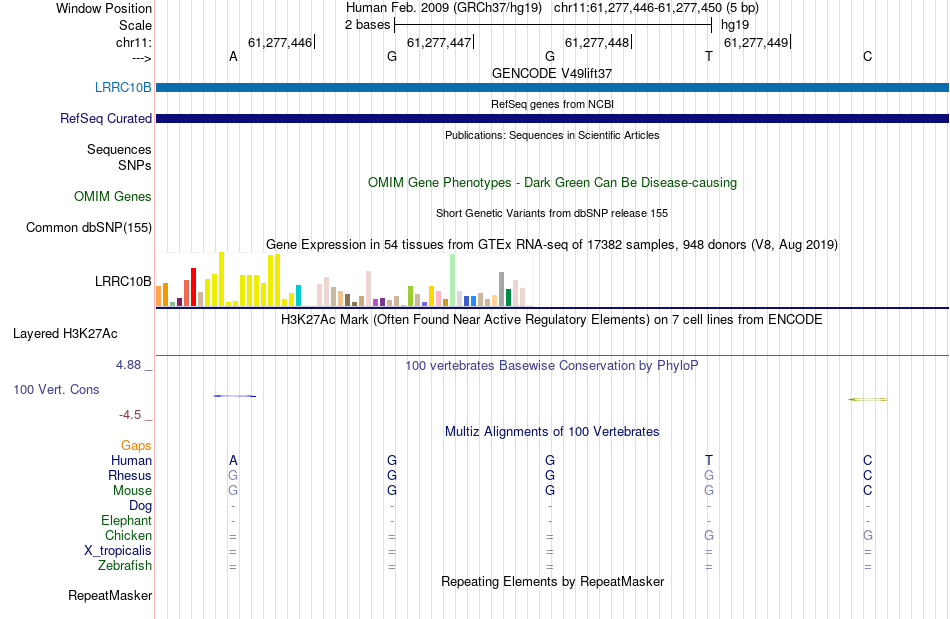950x619 pixels.
Task: Click the Mouse species label
Action: coord(132,491)
